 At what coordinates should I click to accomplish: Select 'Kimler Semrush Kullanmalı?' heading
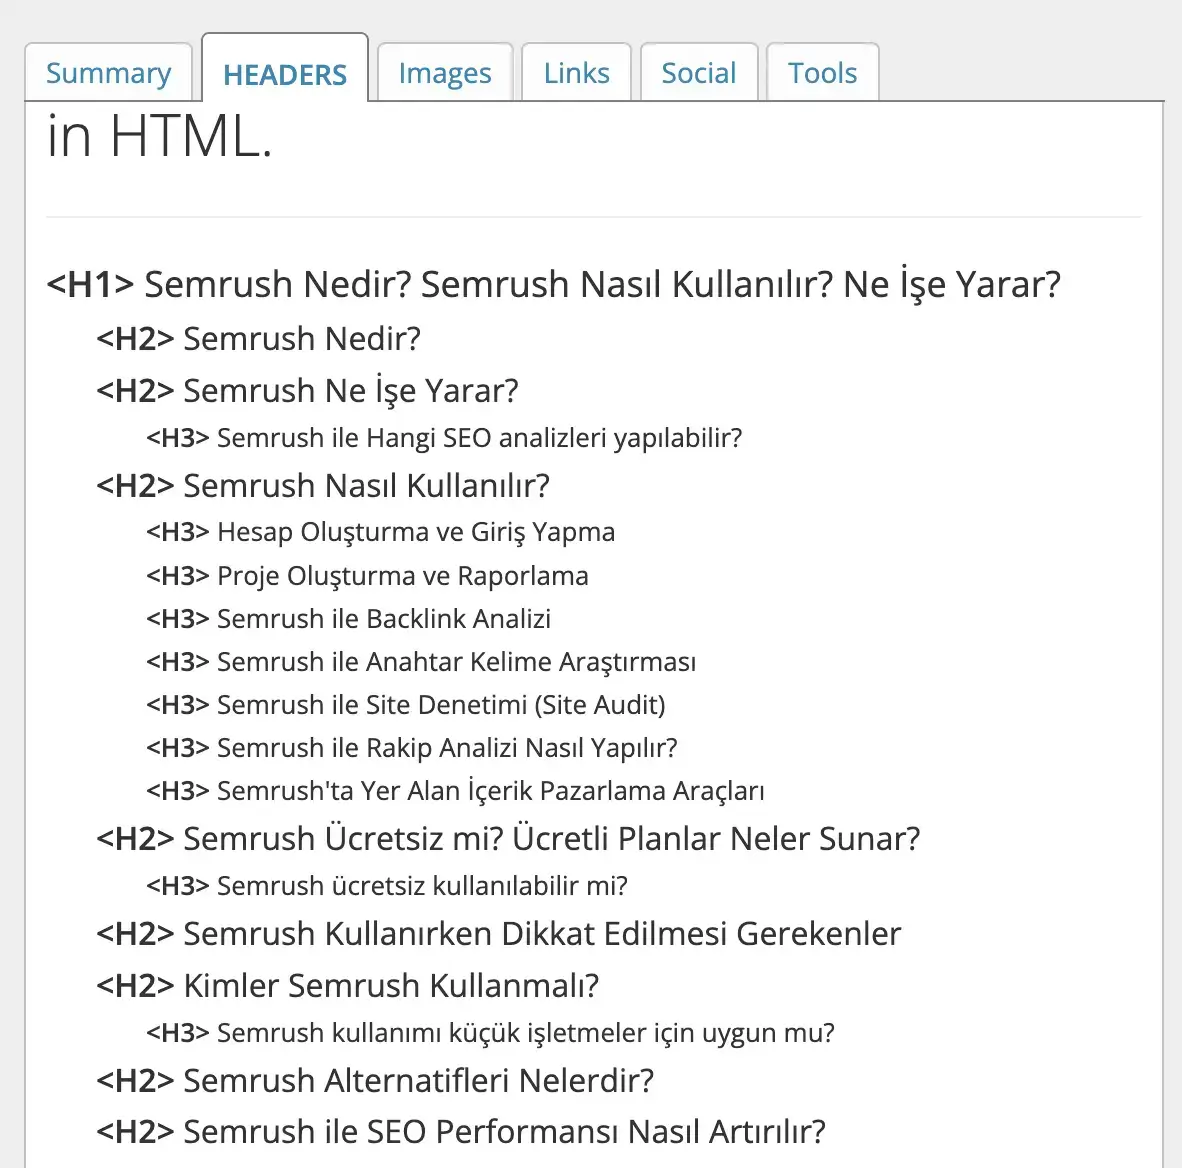coord(347,986)
